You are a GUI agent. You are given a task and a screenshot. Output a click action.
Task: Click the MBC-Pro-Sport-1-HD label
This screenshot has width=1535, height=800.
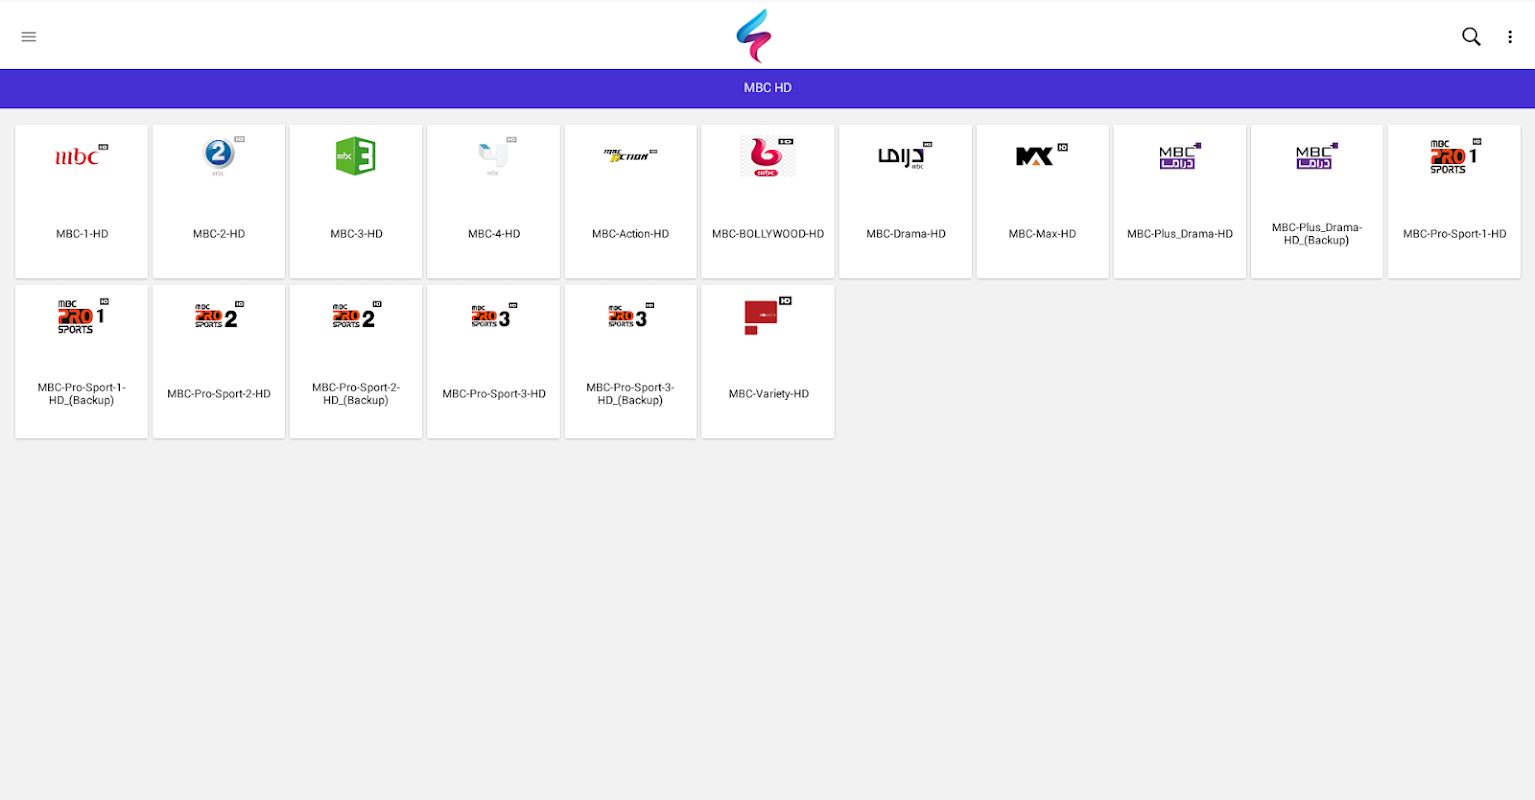pos(1454,234)
